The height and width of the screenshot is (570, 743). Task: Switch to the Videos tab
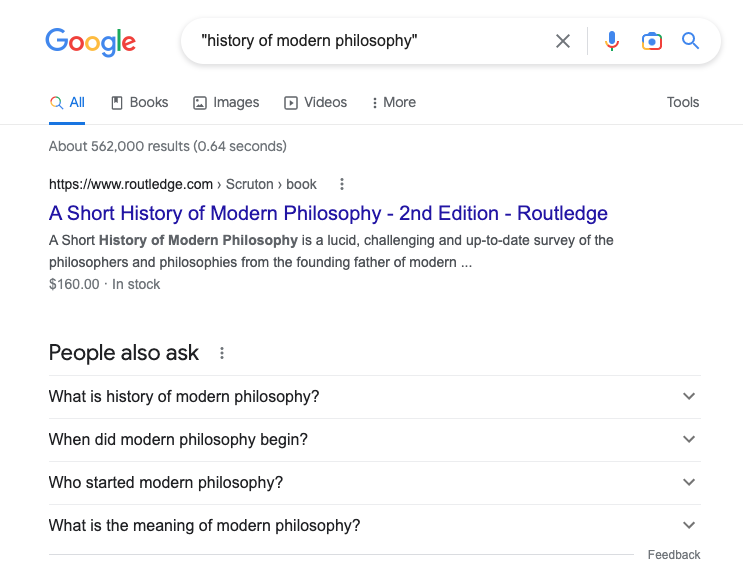[x=316, y=102]
